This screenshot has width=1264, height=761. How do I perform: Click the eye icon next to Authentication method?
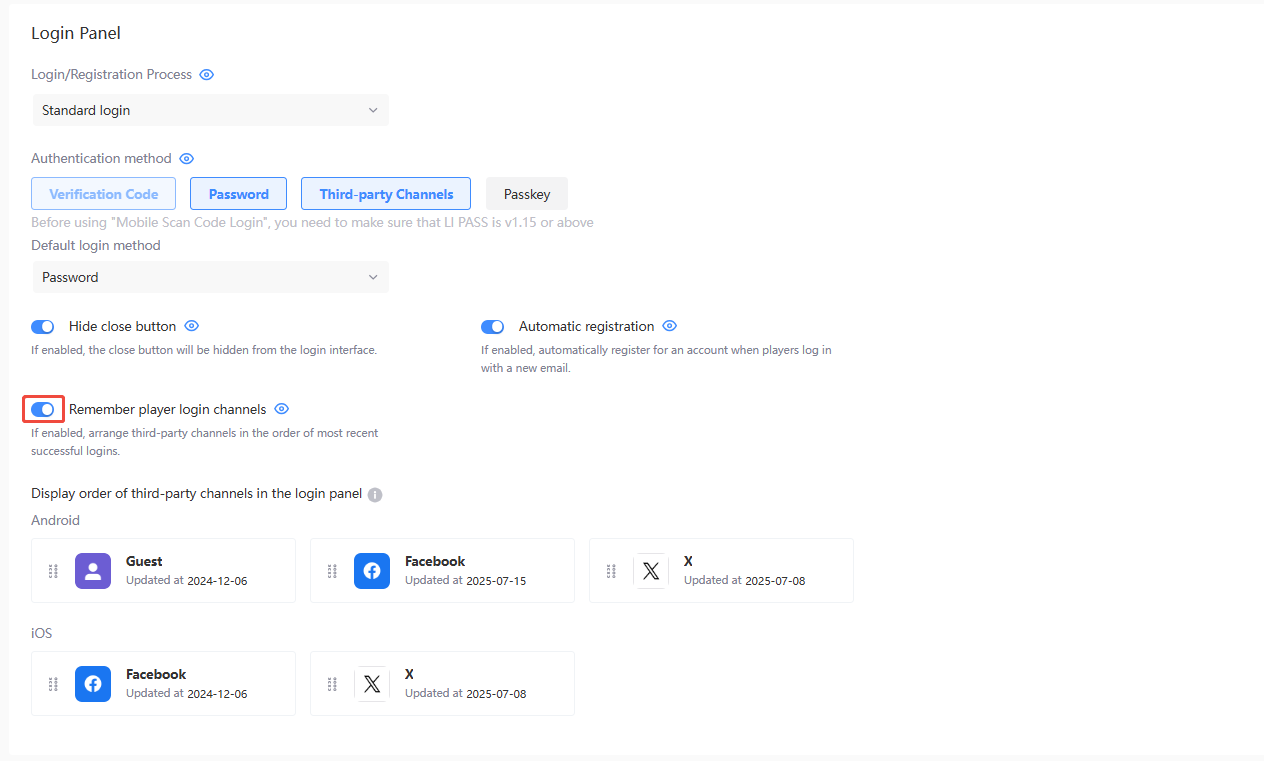click(186, 158)
